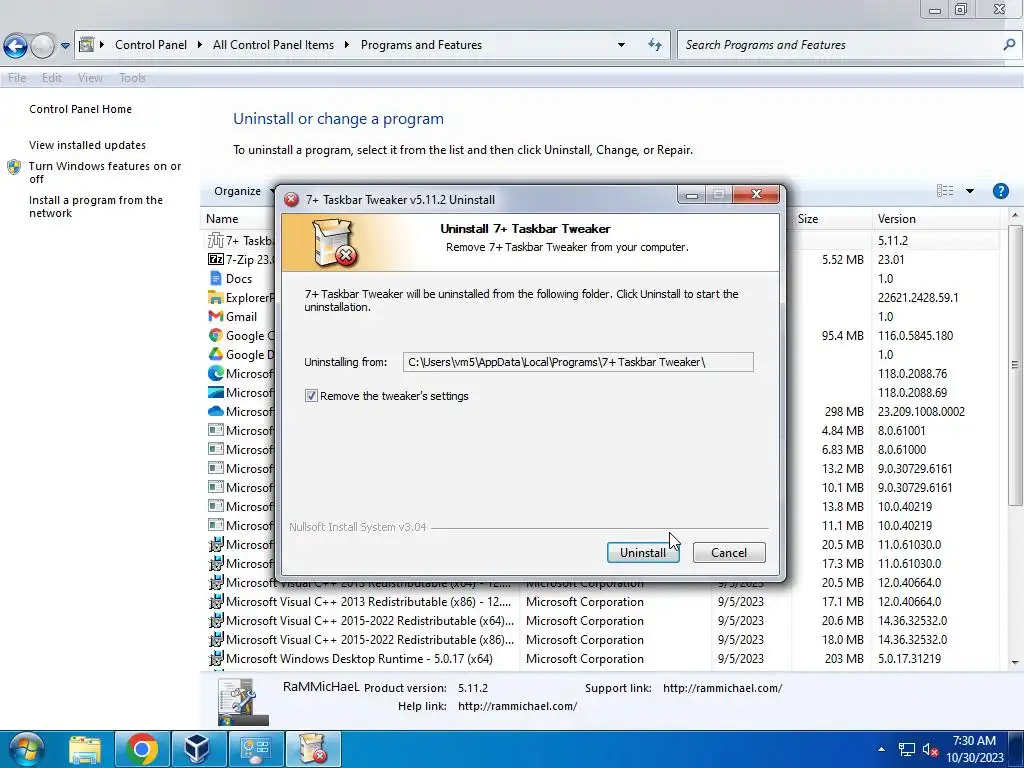
Task: Click the search magnifier icon
Action: coord(1009,44)
